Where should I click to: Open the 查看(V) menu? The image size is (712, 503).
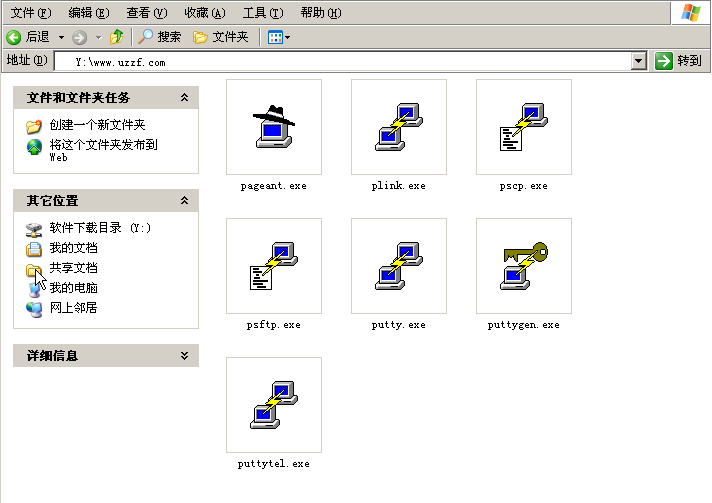click(x=147, y=13)
